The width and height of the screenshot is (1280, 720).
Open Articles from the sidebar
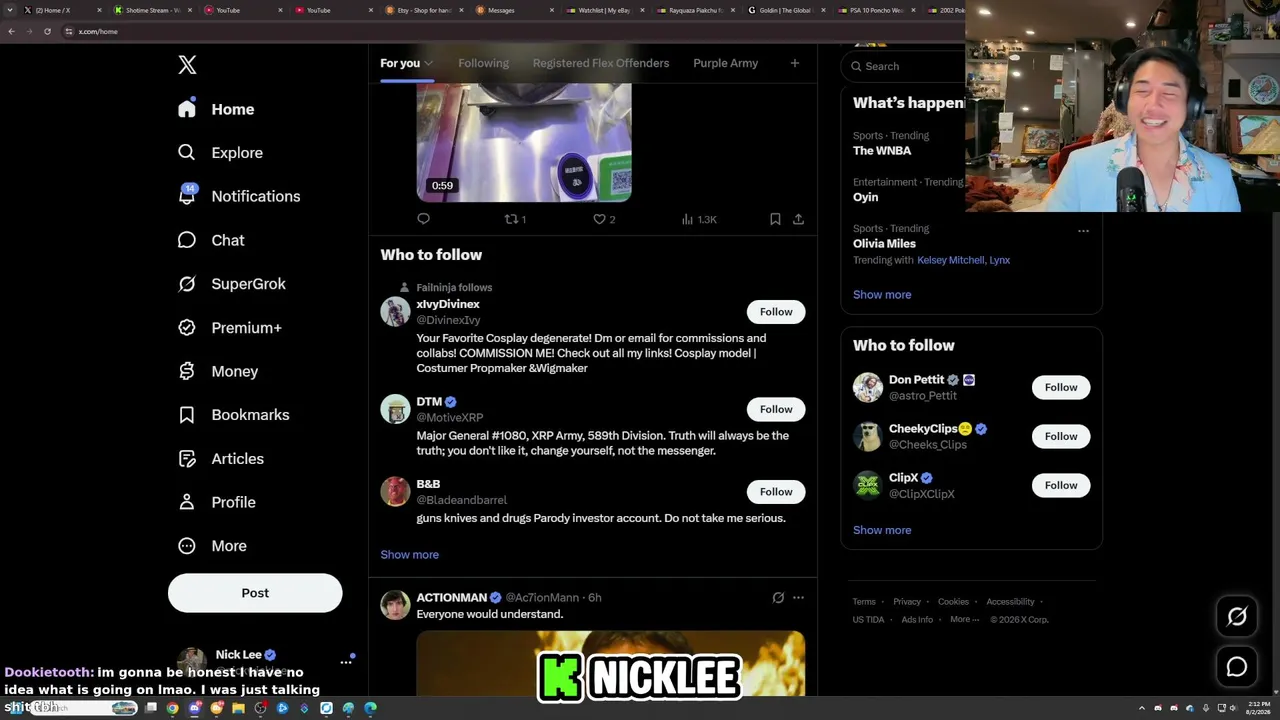pos(220,459)
